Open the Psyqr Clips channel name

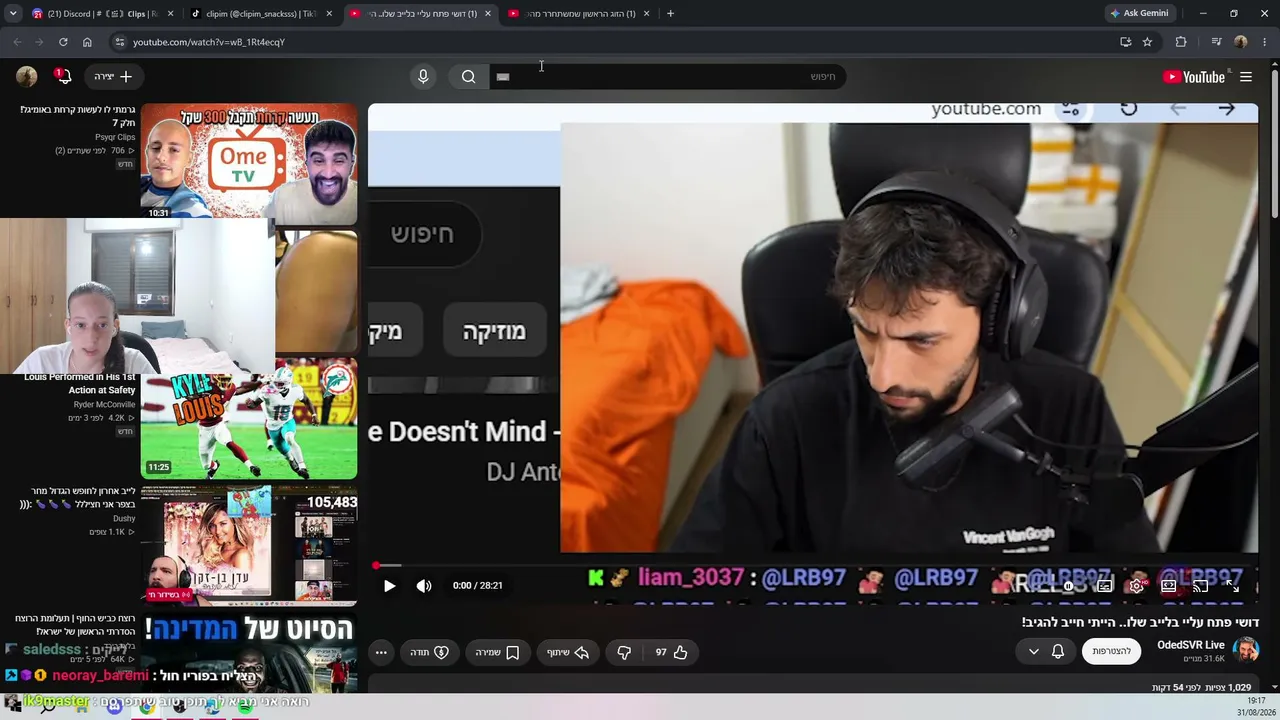tap(115, 137)
